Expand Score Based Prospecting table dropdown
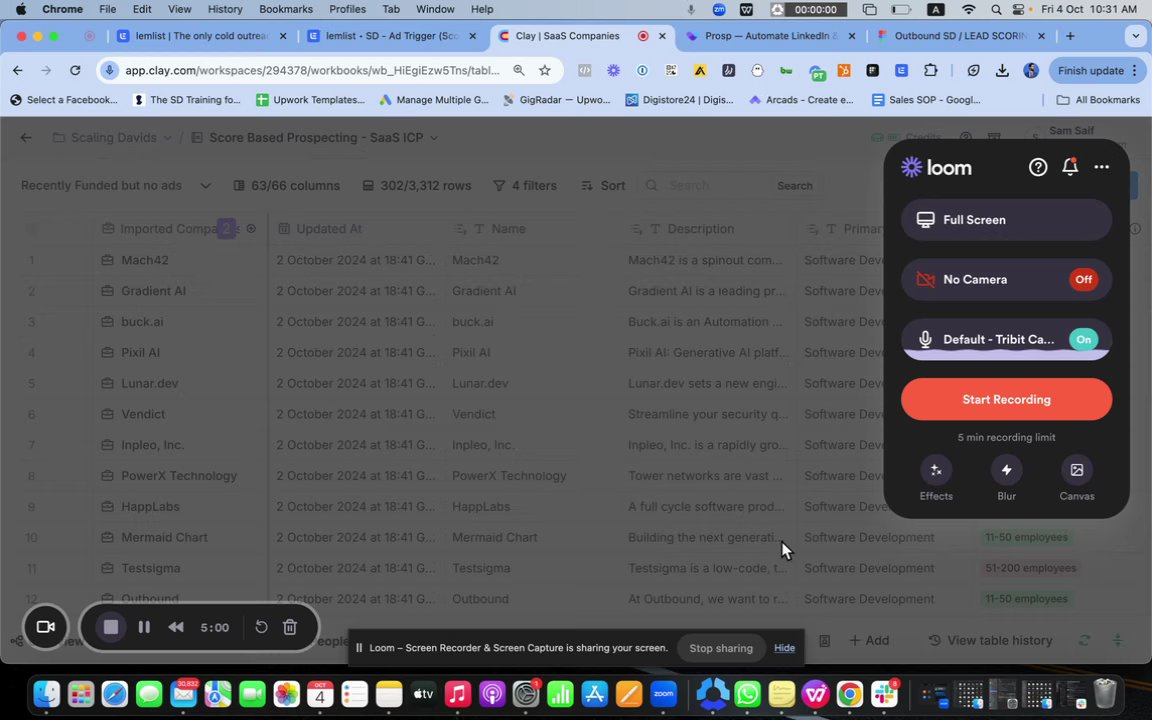This screenshot has width=1152, height=720. (434, 137)
